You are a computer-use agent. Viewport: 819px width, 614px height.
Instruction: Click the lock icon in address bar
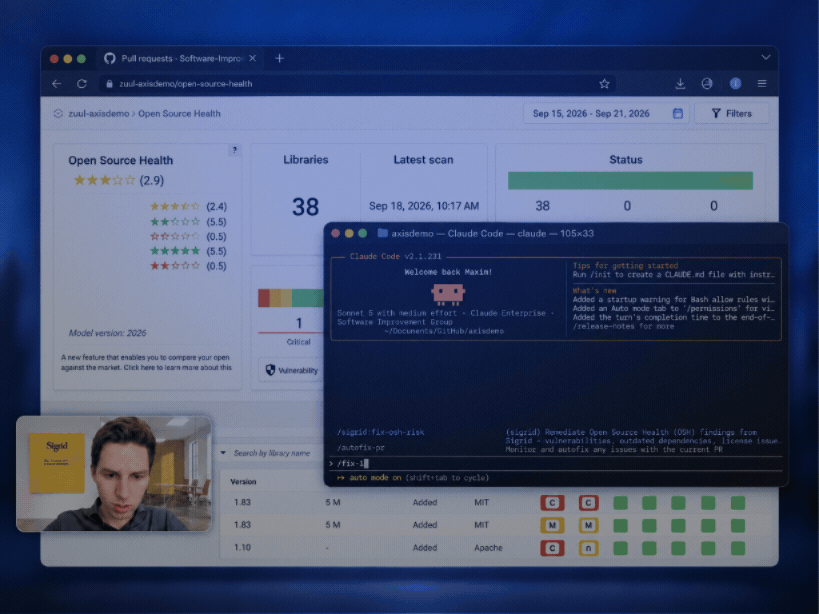109,84
